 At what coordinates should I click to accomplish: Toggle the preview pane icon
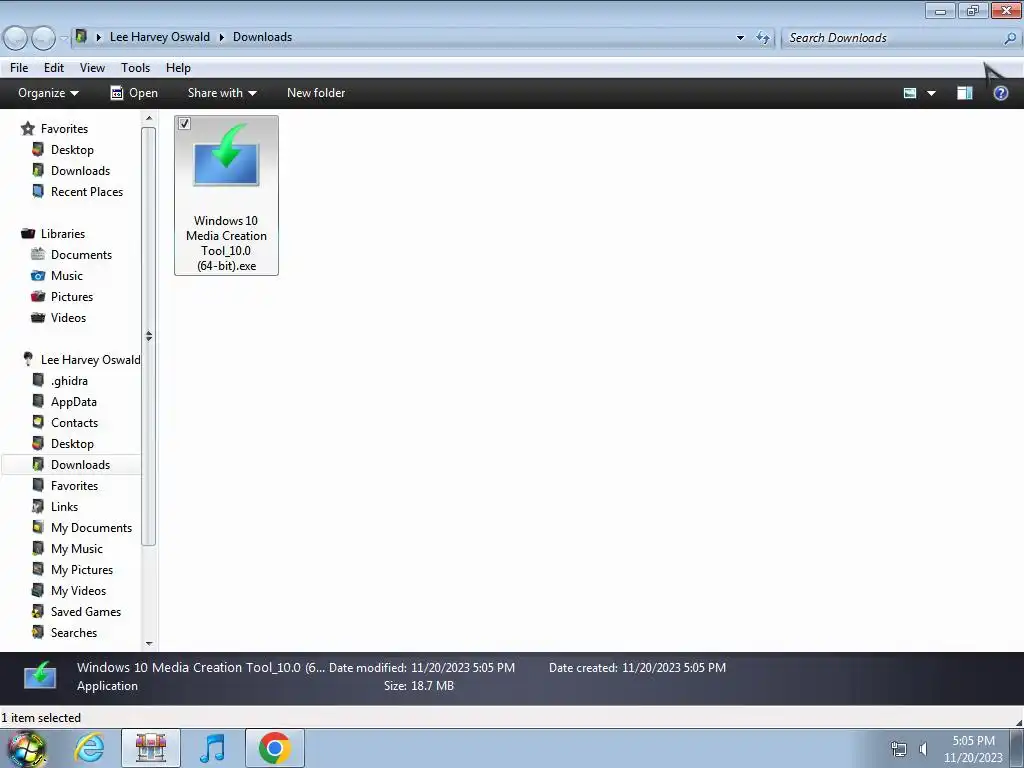pos(965,93)
